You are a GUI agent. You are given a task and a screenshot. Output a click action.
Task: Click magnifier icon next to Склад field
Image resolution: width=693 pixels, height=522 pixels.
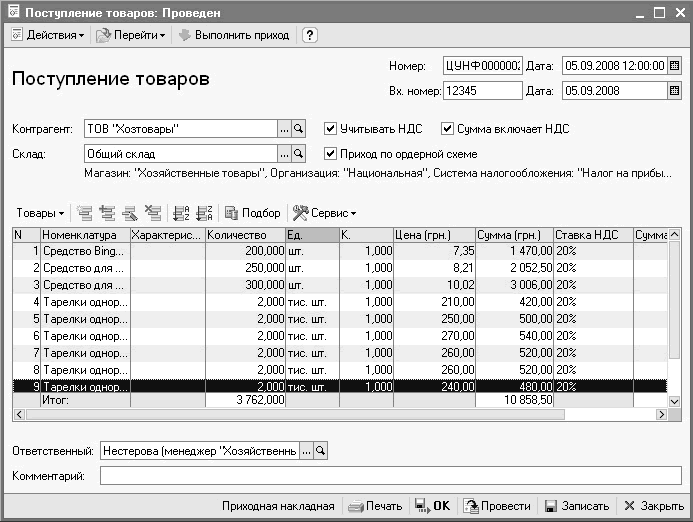point(298,154)
